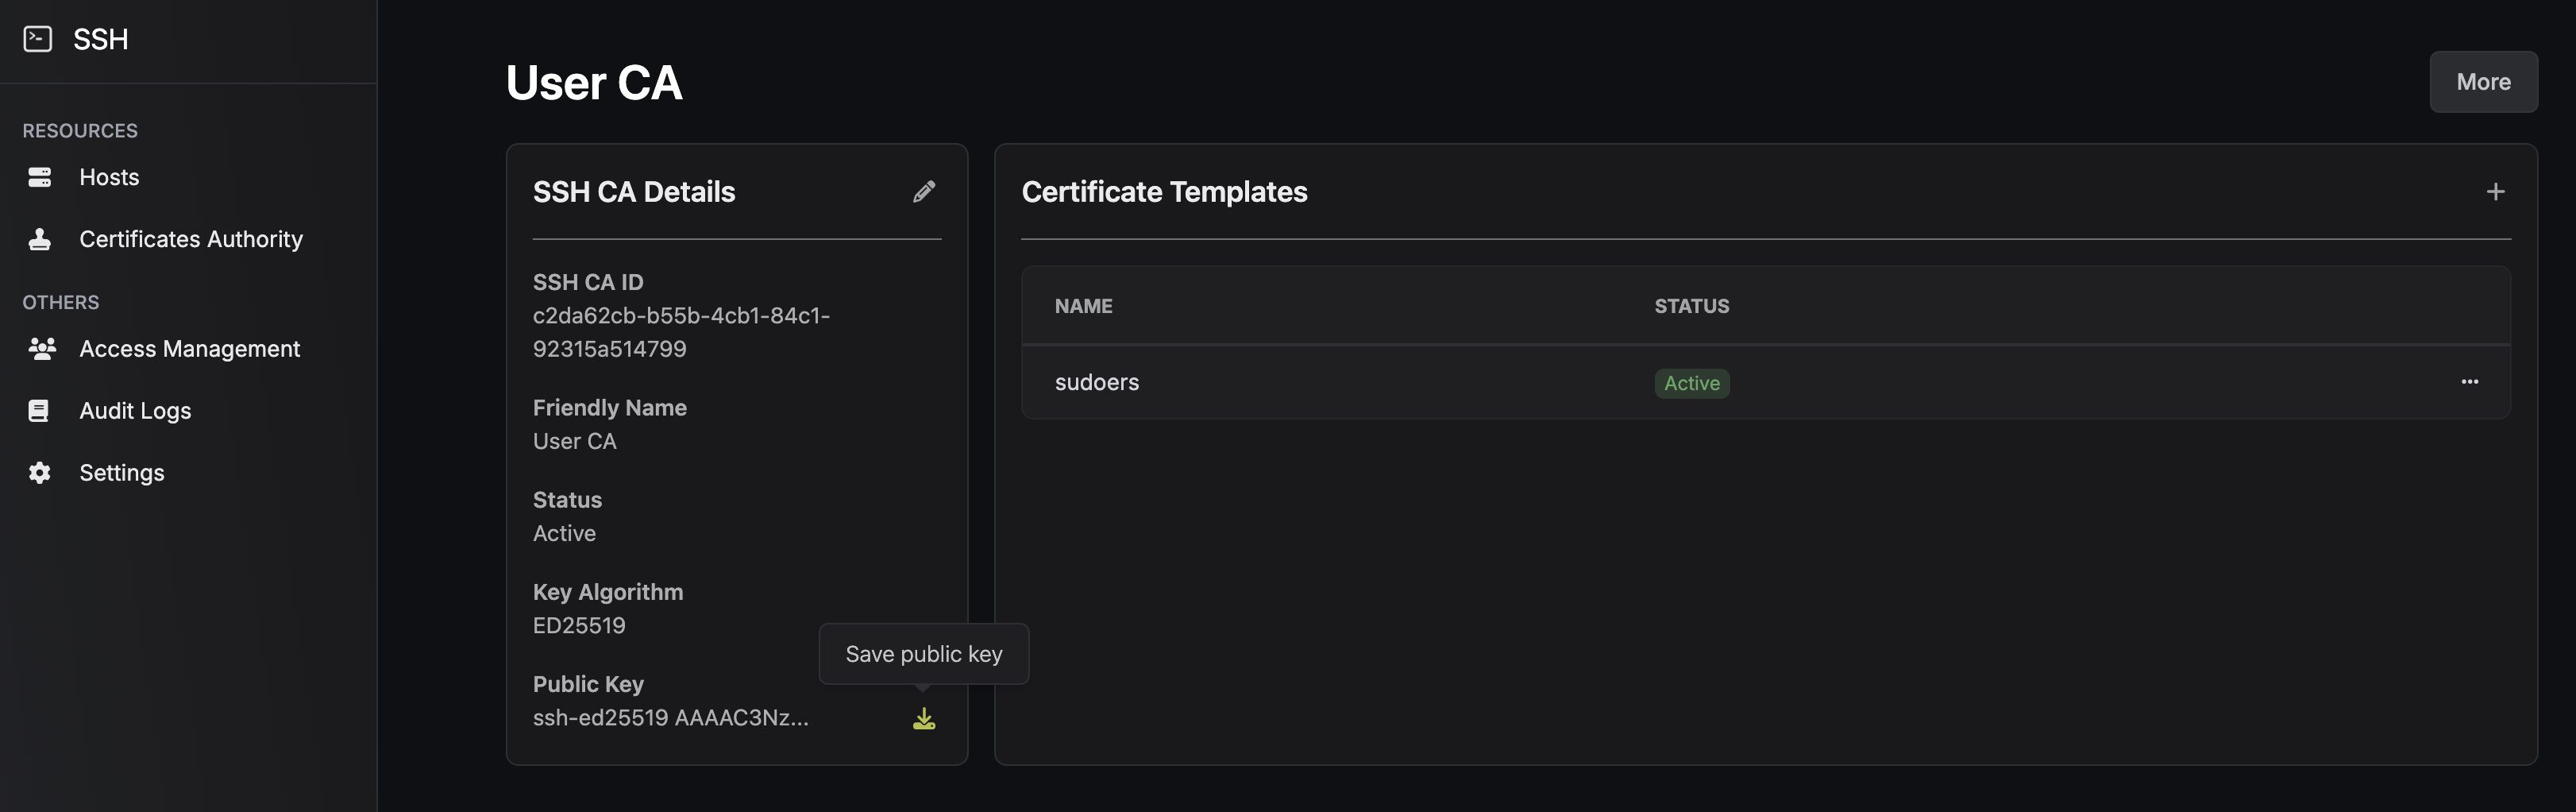Click the Hosts server icon
The width and height of the screenshot is (2576, 812).
pos(40,177)
